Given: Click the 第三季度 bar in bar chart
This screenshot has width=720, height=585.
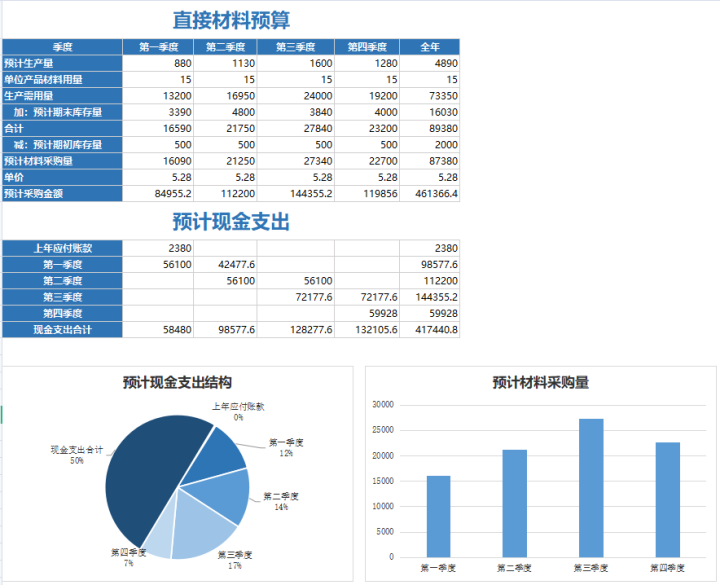Looking at the screenshot, I should pyautogui.click(x=591, y=488).
